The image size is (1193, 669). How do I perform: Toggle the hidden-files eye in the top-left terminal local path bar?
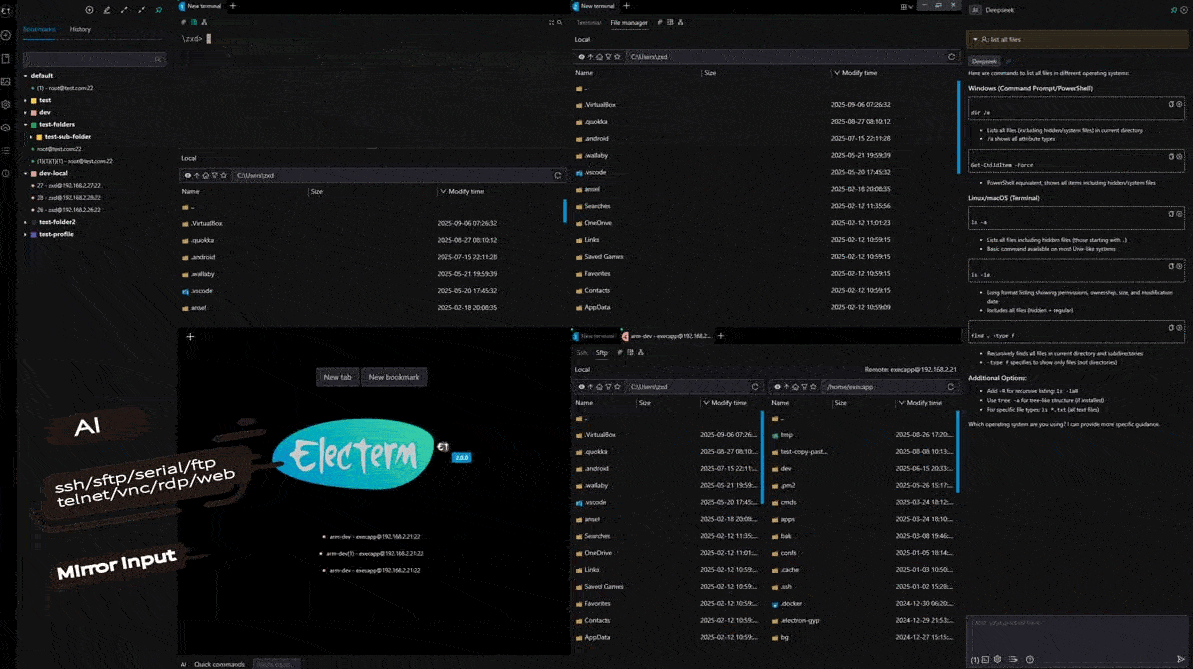coord(188,175)
